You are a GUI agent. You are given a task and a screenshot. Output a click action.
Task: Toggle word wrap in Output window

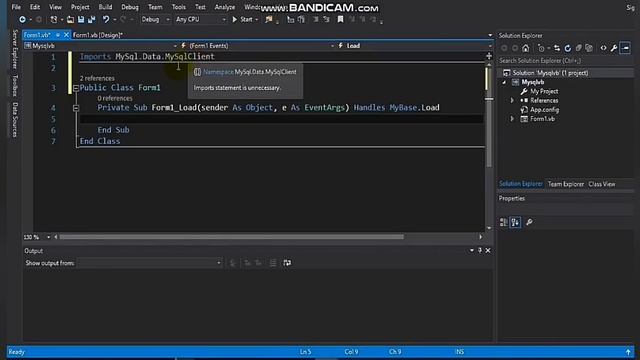[287, 263]
